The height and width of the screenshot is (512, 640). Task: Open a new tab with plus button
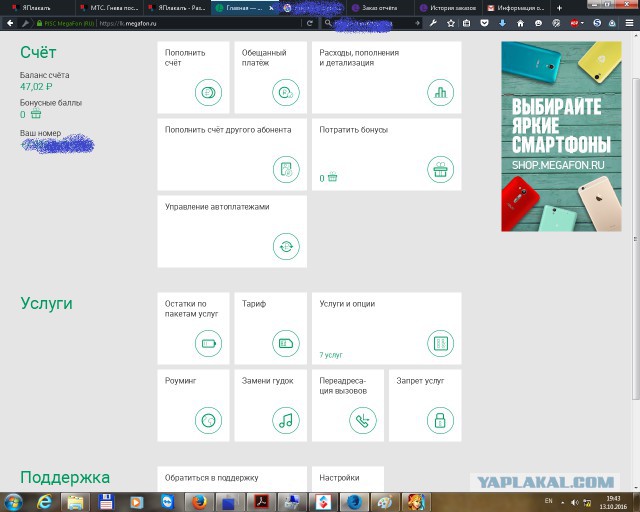pyautogui.click(x=559, y=8)
